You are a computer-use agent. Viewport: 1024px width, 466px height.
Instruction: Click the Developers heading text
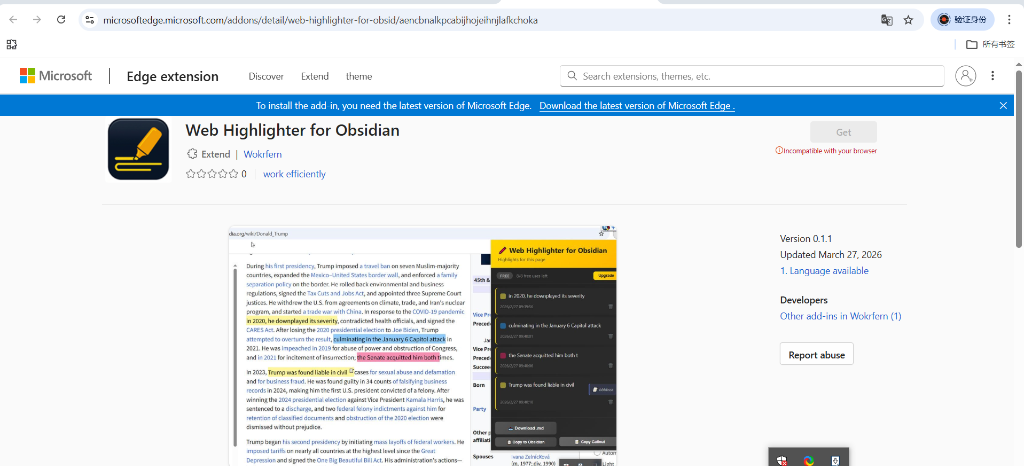point(804,300)
